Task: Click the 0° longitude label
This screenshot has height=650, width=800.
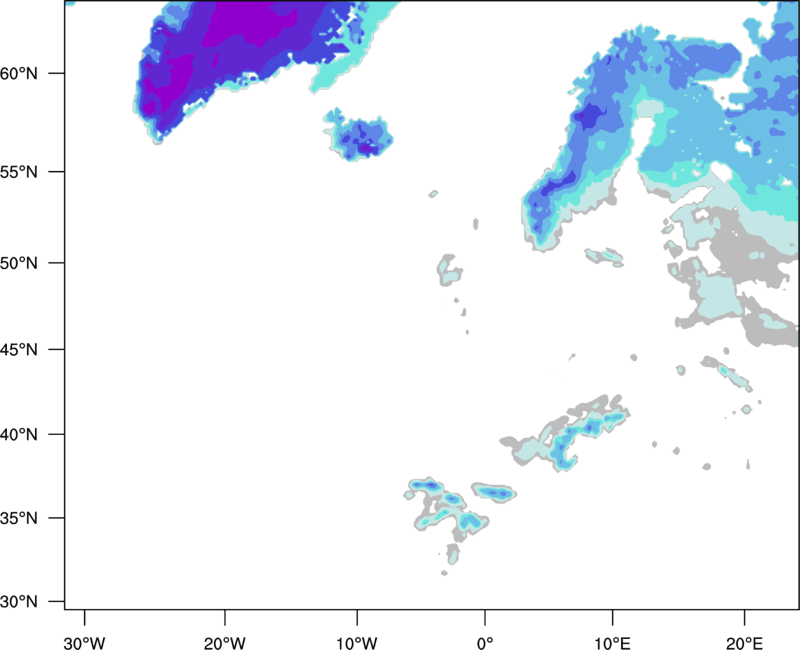Action: 485,643
